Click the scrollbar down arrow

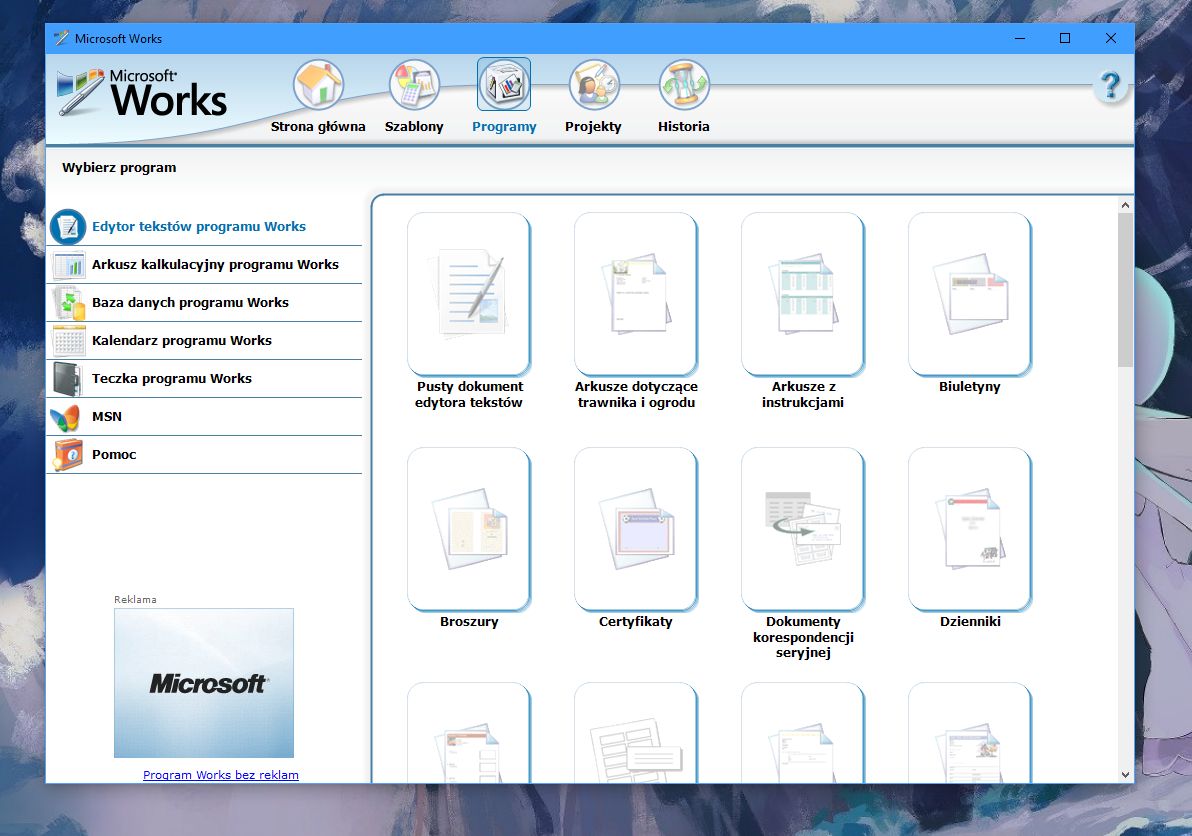(x=1125, y=774)
